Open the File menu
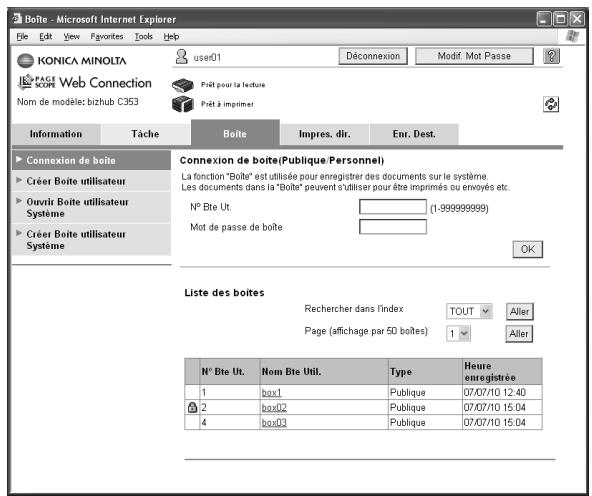 point(22,37)
